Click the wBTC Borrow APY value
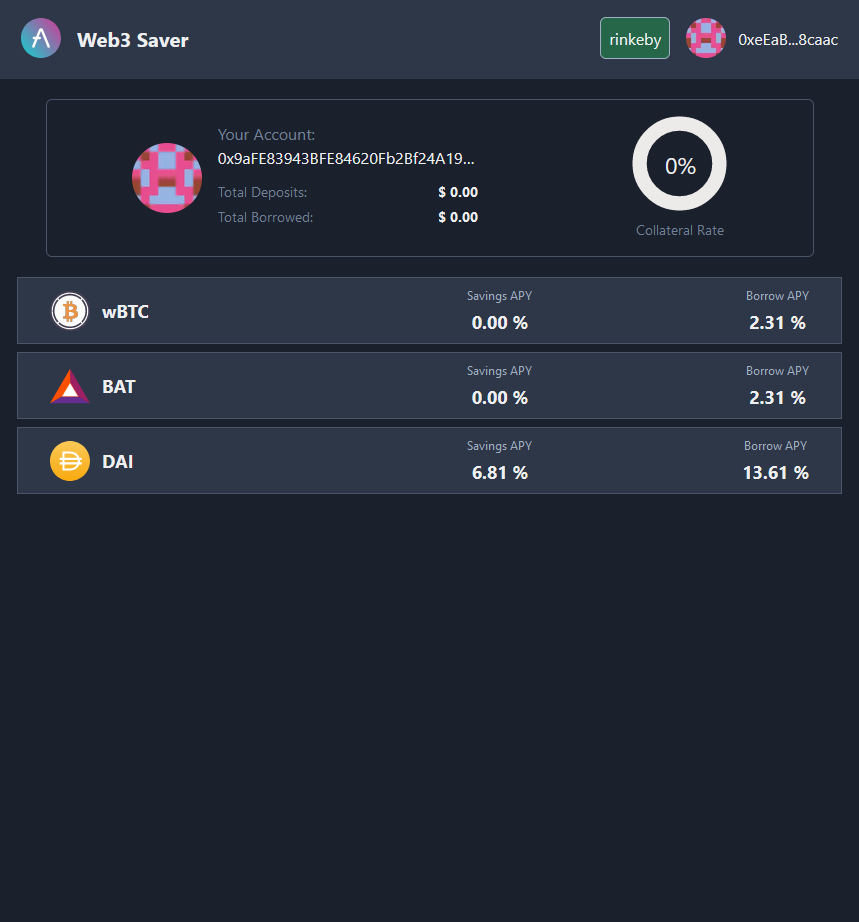Image resolution: width=859 pixels, height=922 pixels. pyautogui.click(x=777, y=323)
